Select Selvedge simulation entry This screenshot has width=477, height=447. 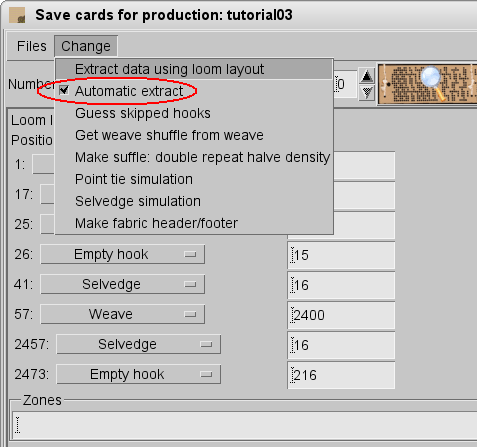194,201
